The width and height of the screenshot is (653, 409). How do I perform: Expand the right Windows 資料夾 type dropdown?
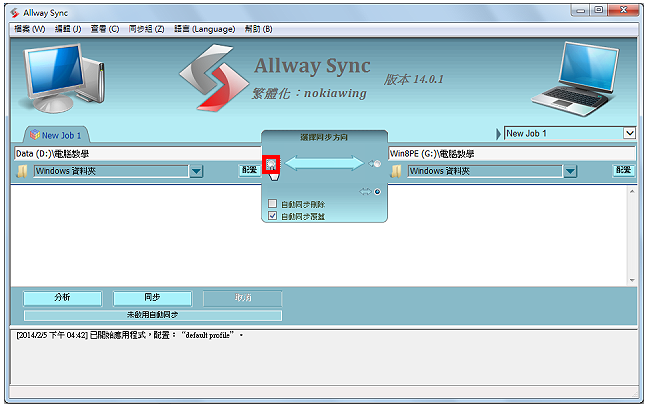(x=570, y=171)
